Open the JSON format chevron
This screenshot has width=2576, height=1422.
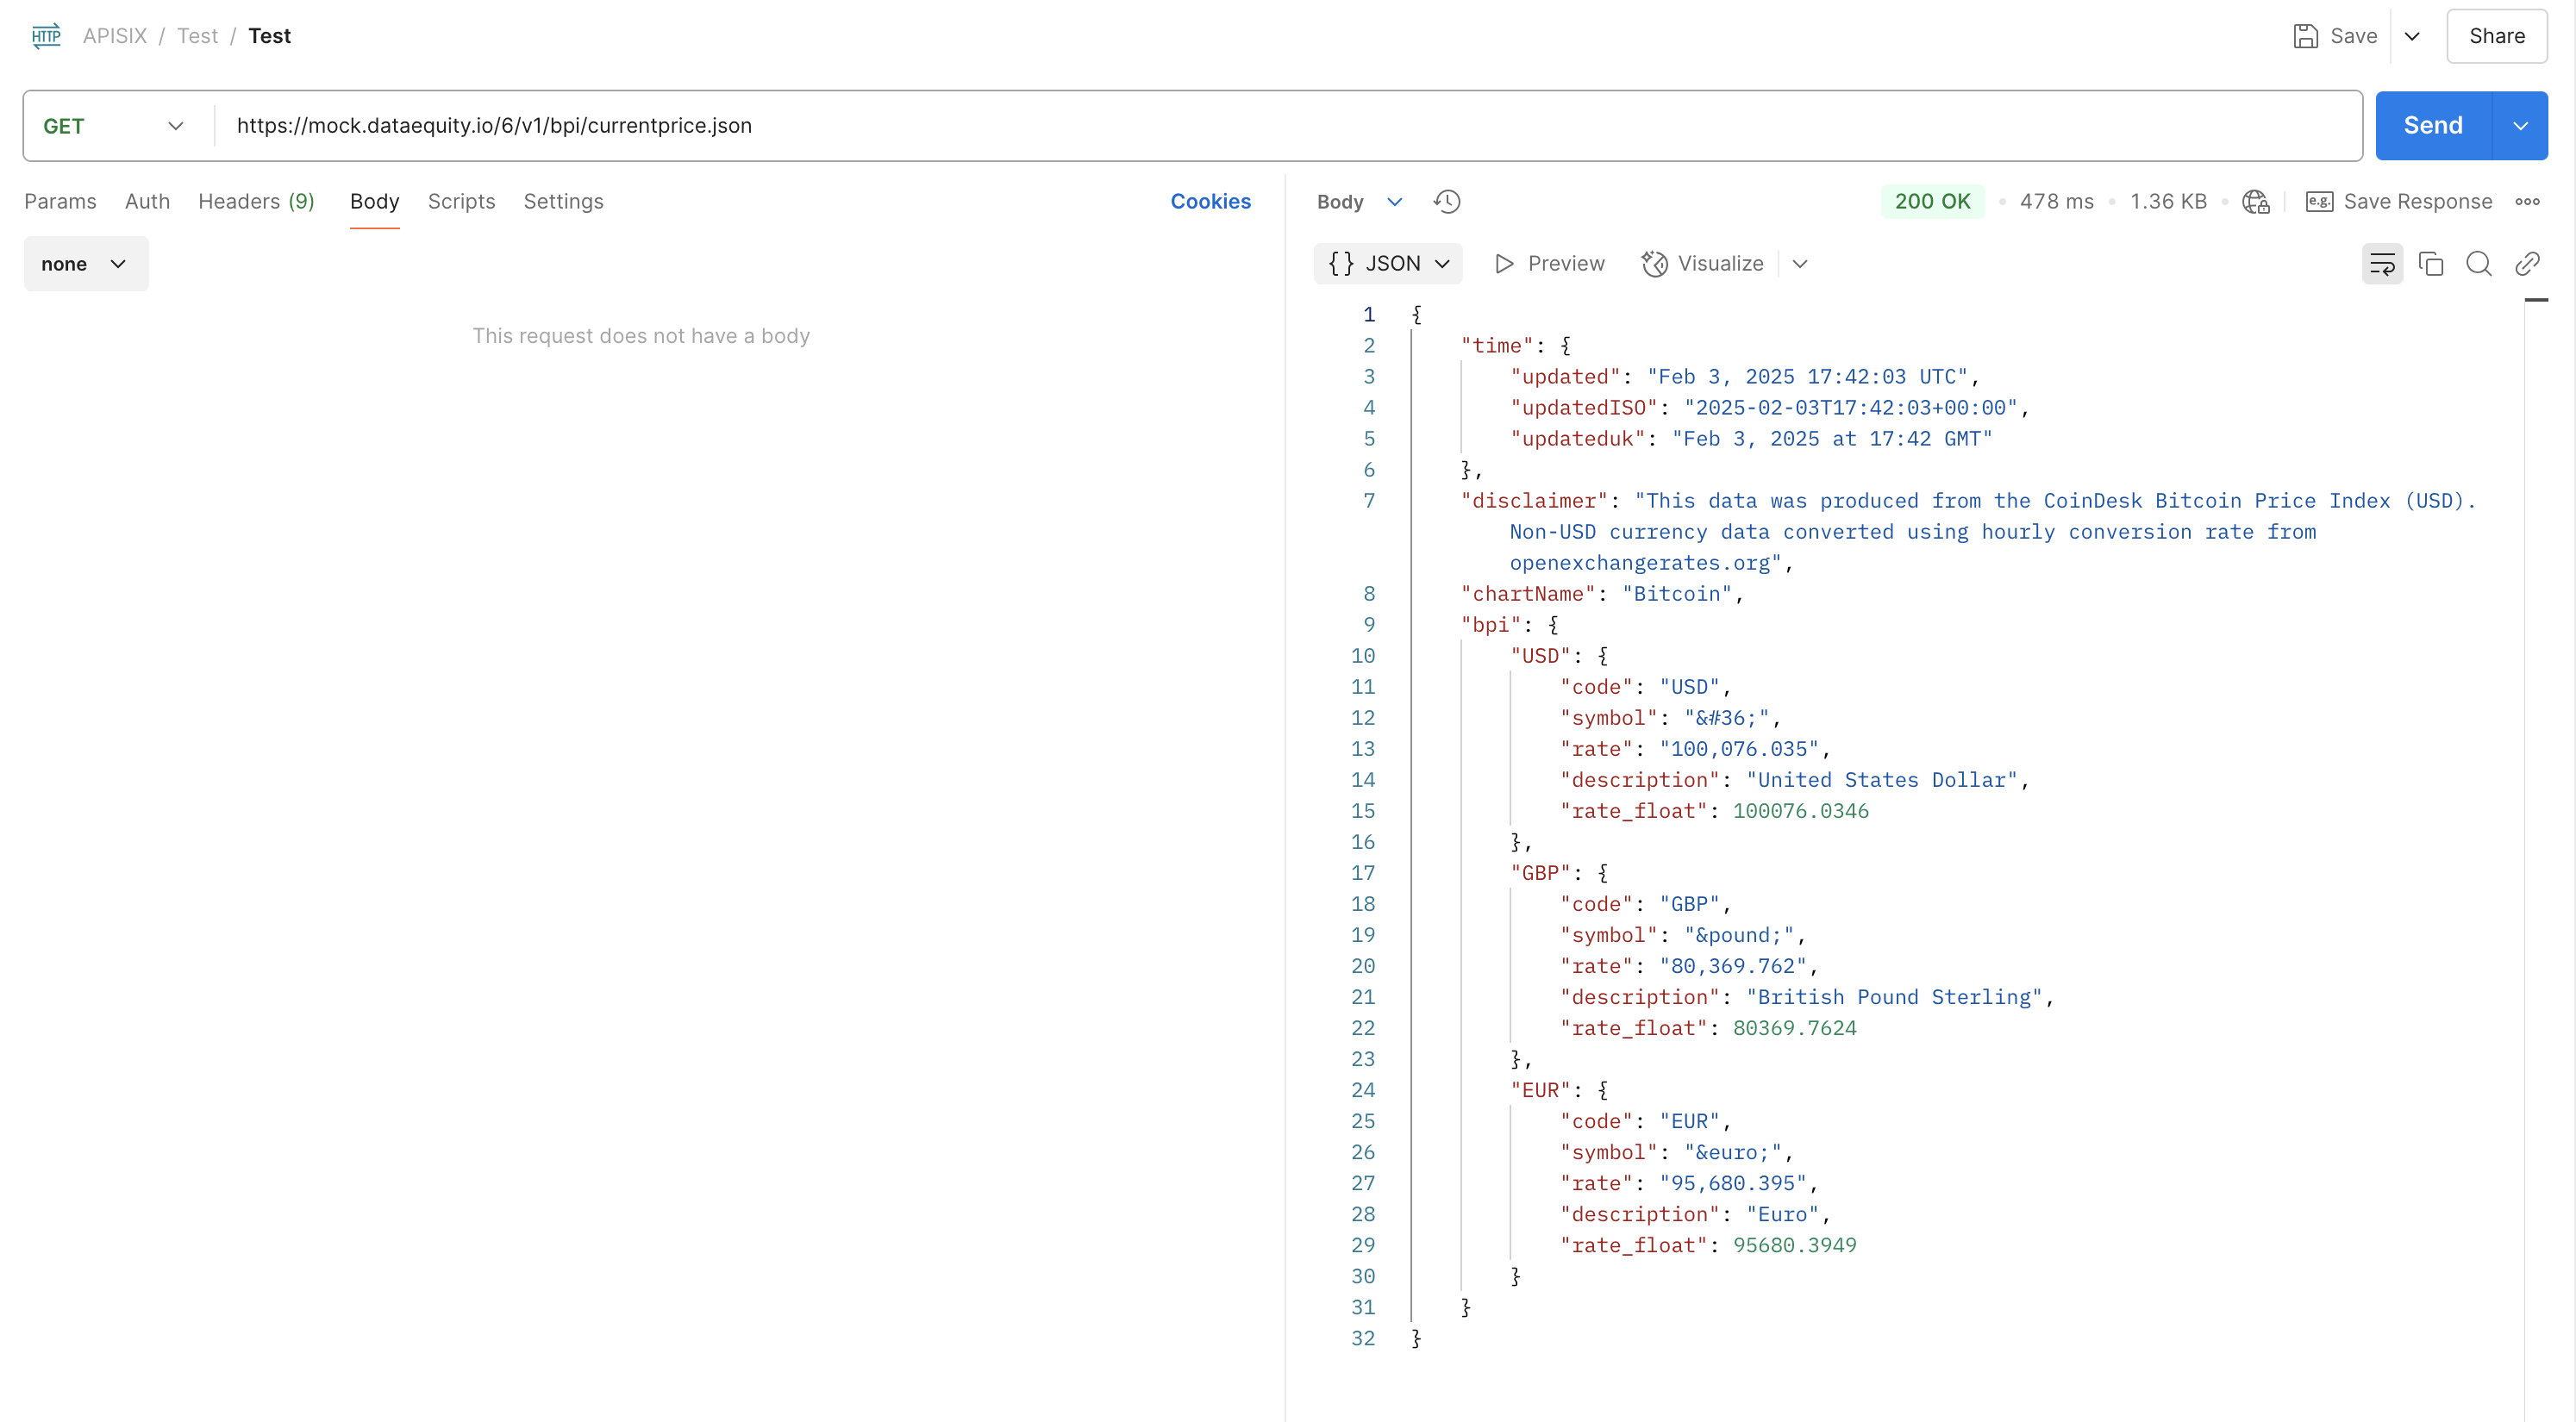click(1442, 264)
